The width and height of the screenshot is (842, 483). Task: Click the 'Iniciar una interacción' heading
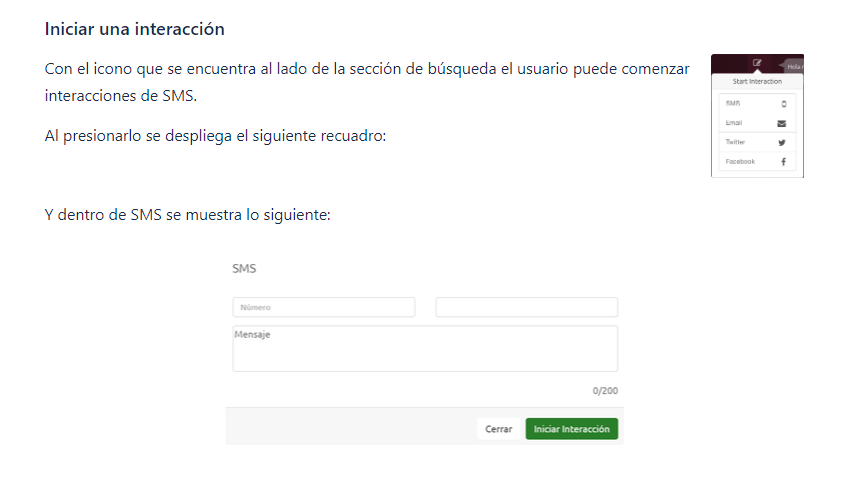click(134, 29)
